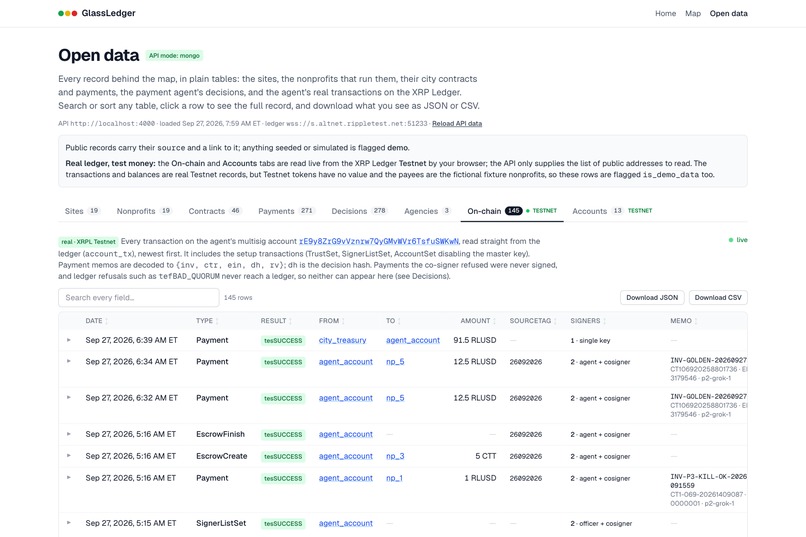Click the Reload API data link

(457, 123)
